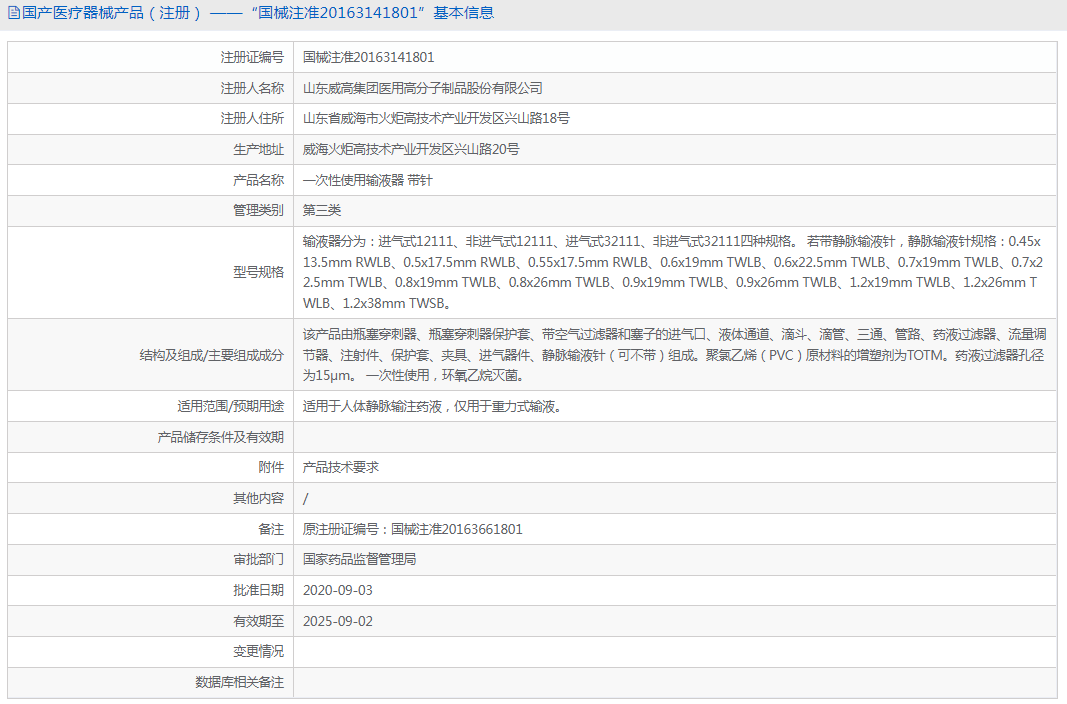The image size is (1067, 704).
Task: Click management class value 第三类
Action: tap(322, 210)
